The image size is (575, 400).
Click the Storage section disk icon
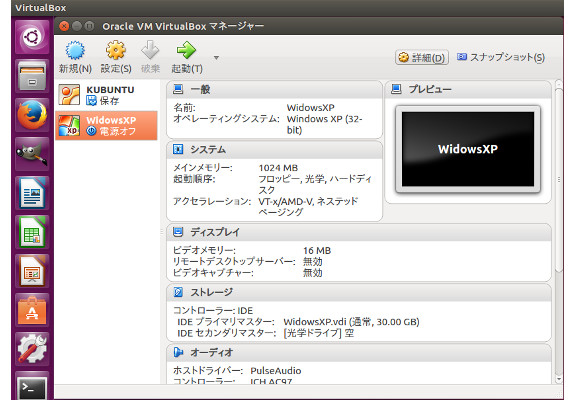point(178,292)
